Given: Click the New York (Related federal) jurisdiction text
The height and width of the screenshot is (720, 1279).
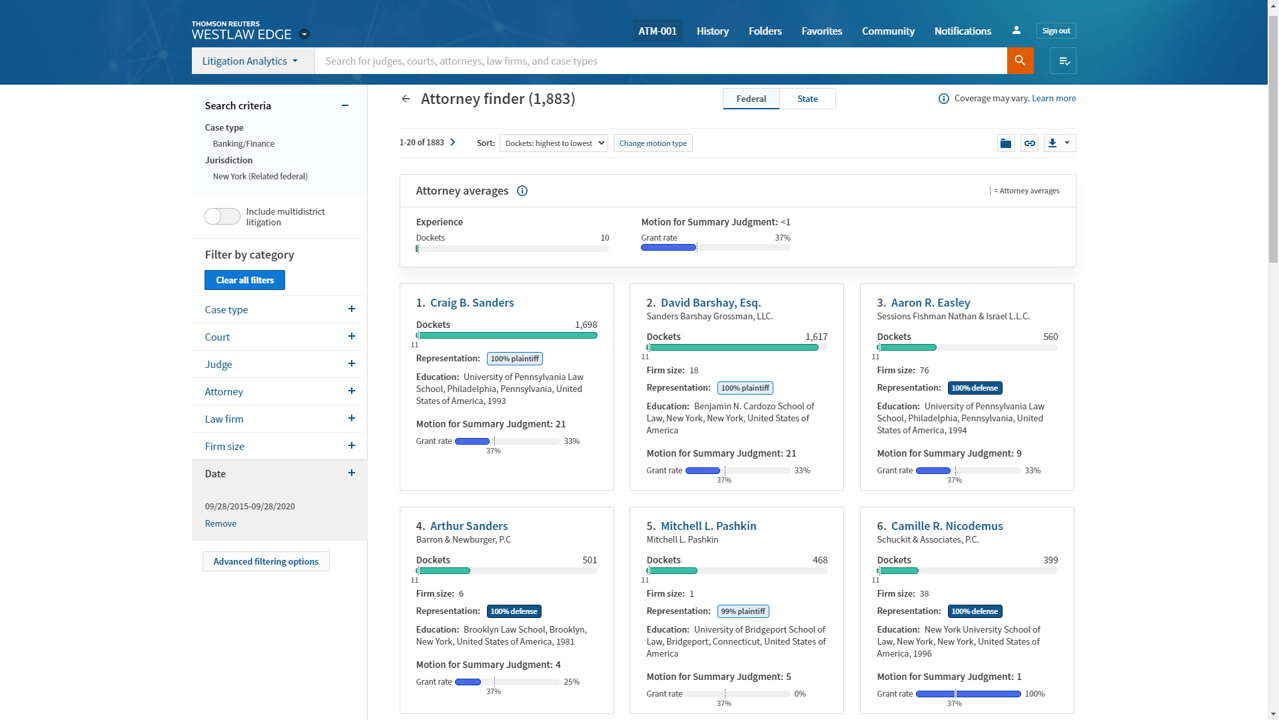Looking at the screenshot, I should [260, 177].
